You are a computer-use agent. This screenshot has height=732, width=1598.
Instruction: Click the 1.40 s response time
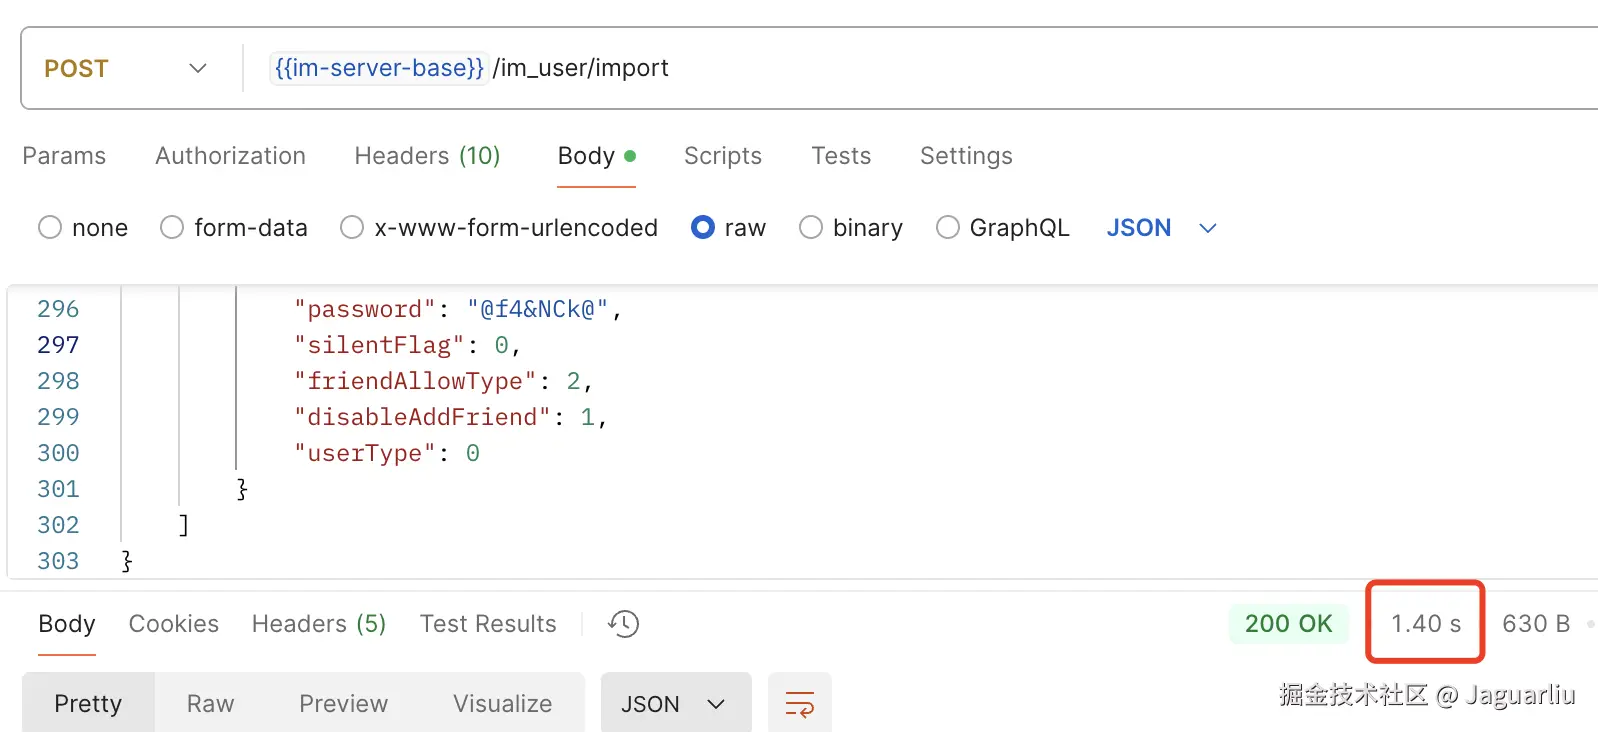pos(1425,624)
